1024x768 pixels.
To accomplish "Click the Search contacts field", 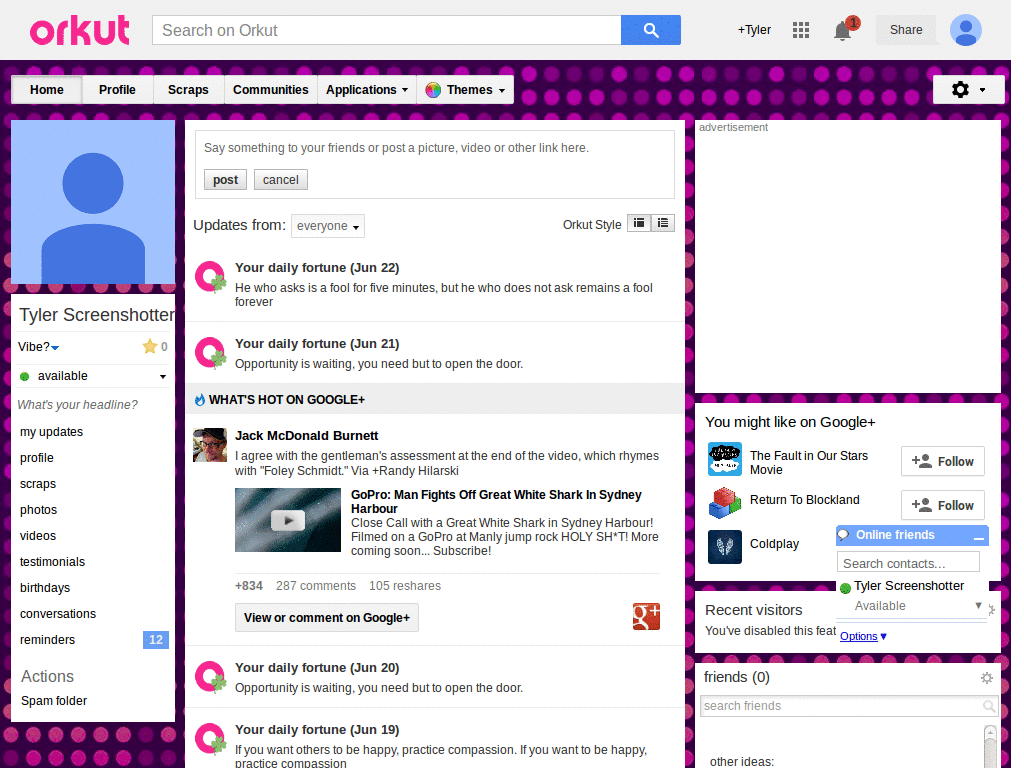I will tap(908, 563).
